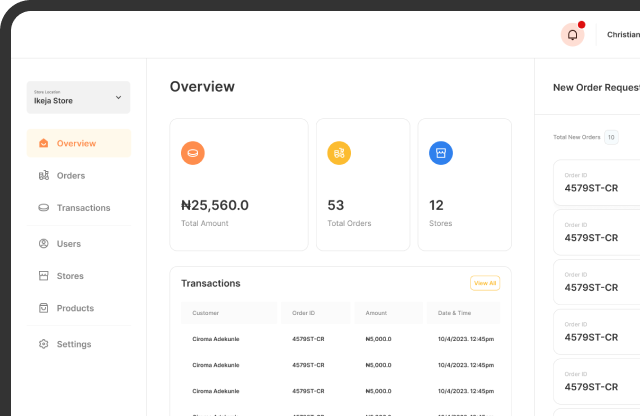Image resolution: width=640 pixels, height=416 pixels.
Task: Click the Orders icon in the sidebar
Action: (x=44, y=176)
